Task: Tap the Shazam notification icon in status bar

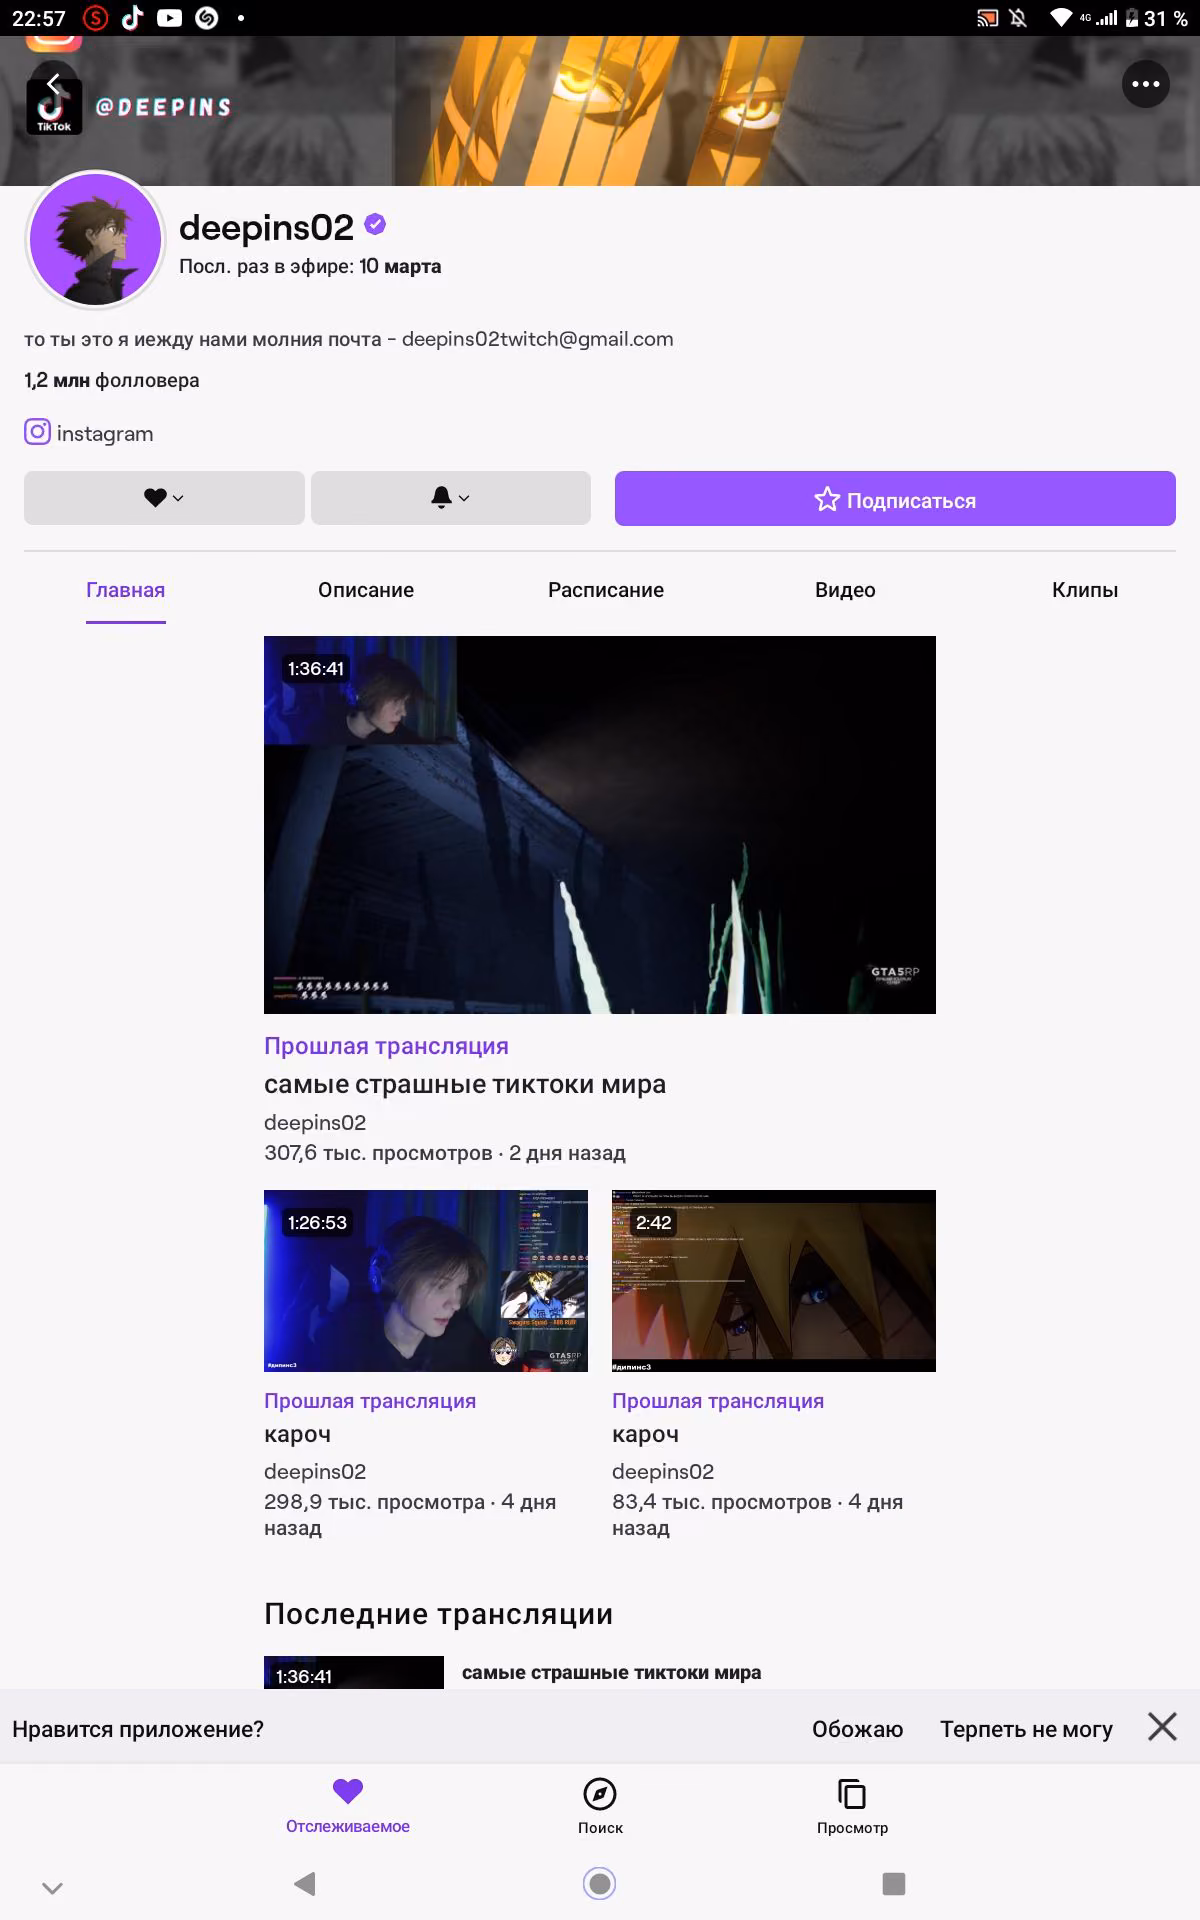Action: [x=207, y=18]
